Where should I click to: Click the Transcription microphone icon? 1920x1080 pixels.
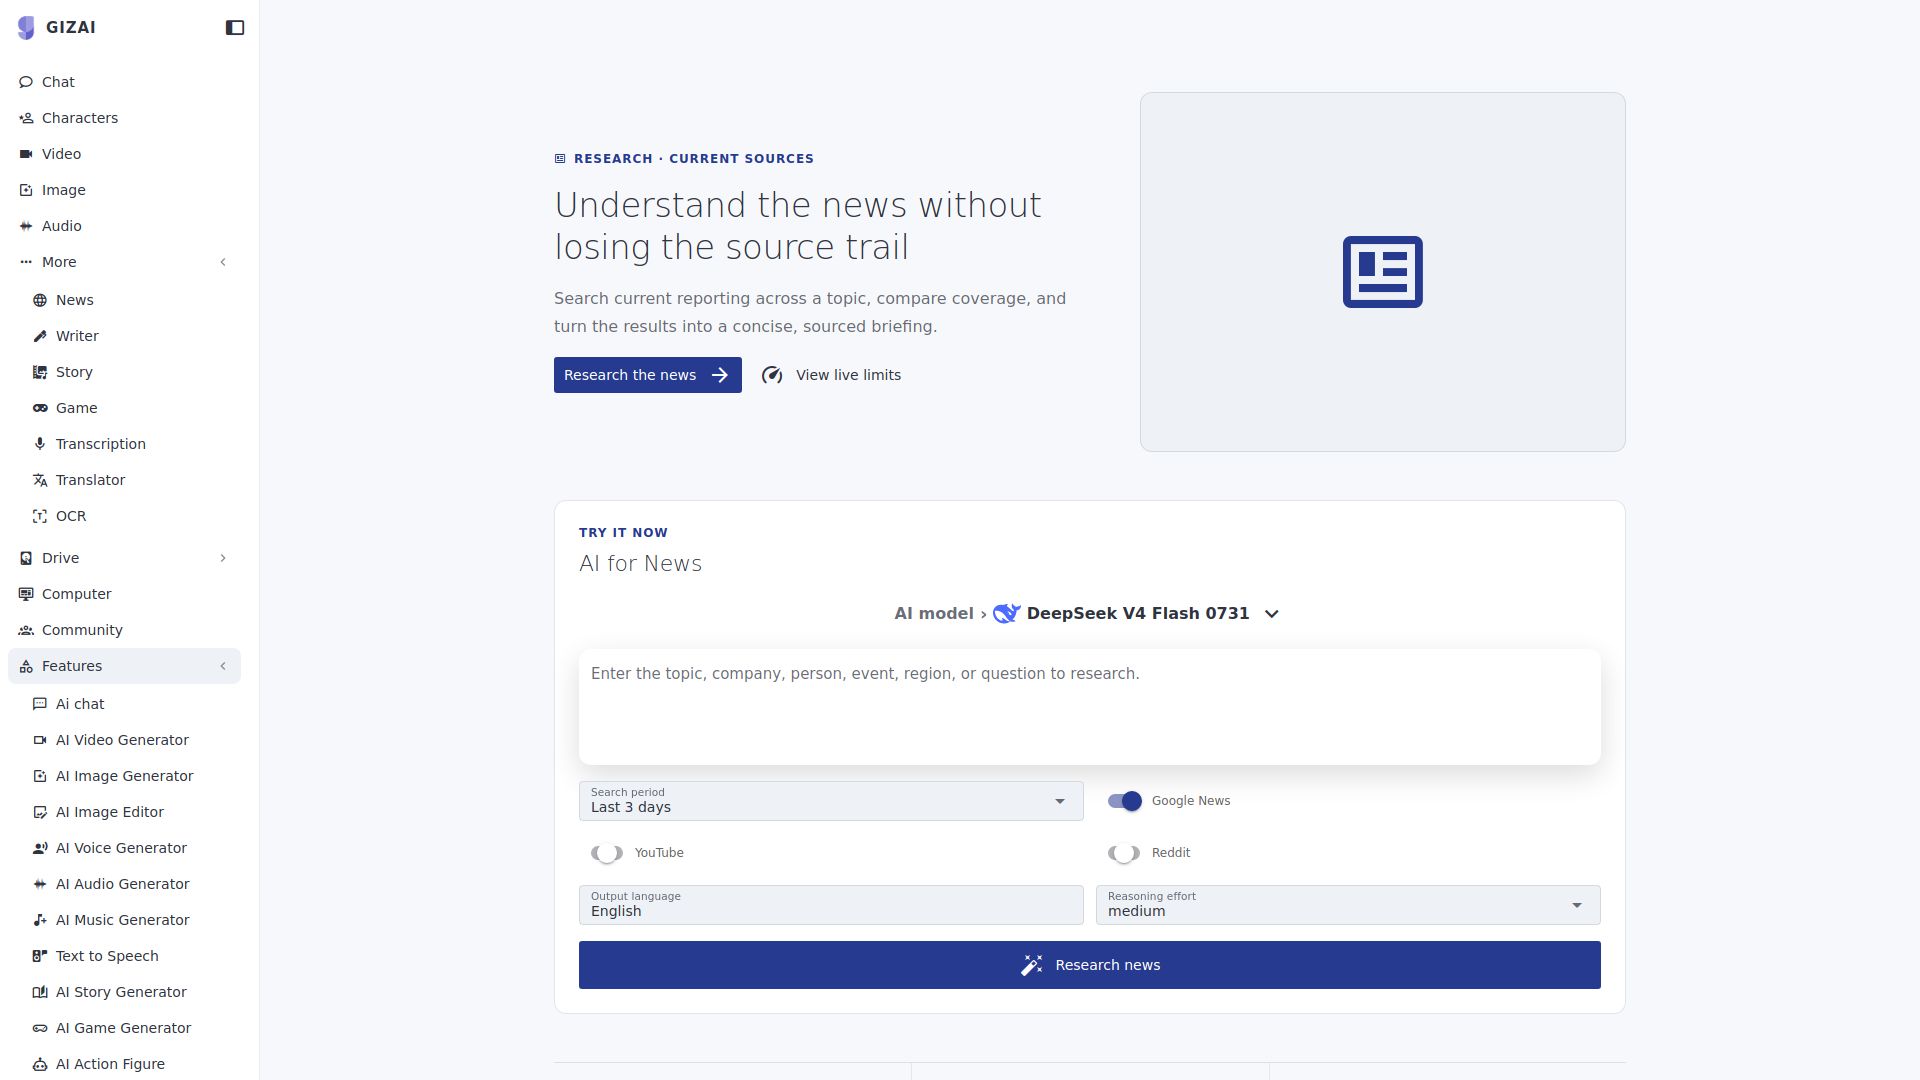pos(40,444)
